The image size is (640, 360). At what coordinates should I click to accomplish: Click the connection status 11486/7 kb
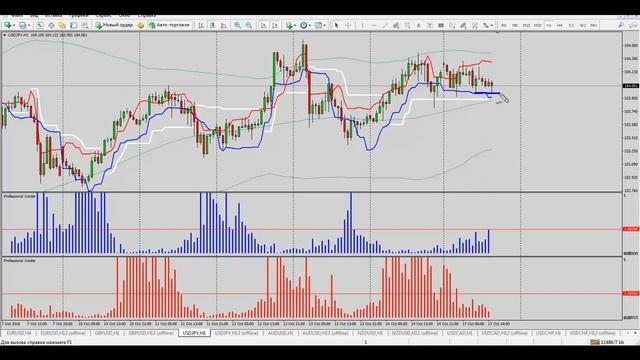point(607,342)
